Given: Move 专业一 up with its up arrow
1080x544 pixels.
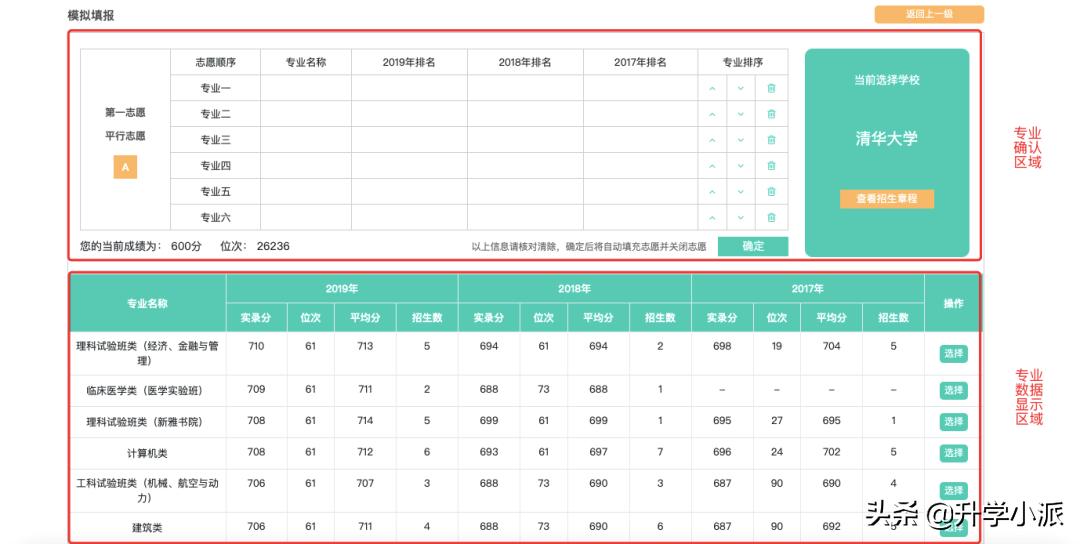Looking at the screenshot, I should pyautogui.click(x=712, y=88).
